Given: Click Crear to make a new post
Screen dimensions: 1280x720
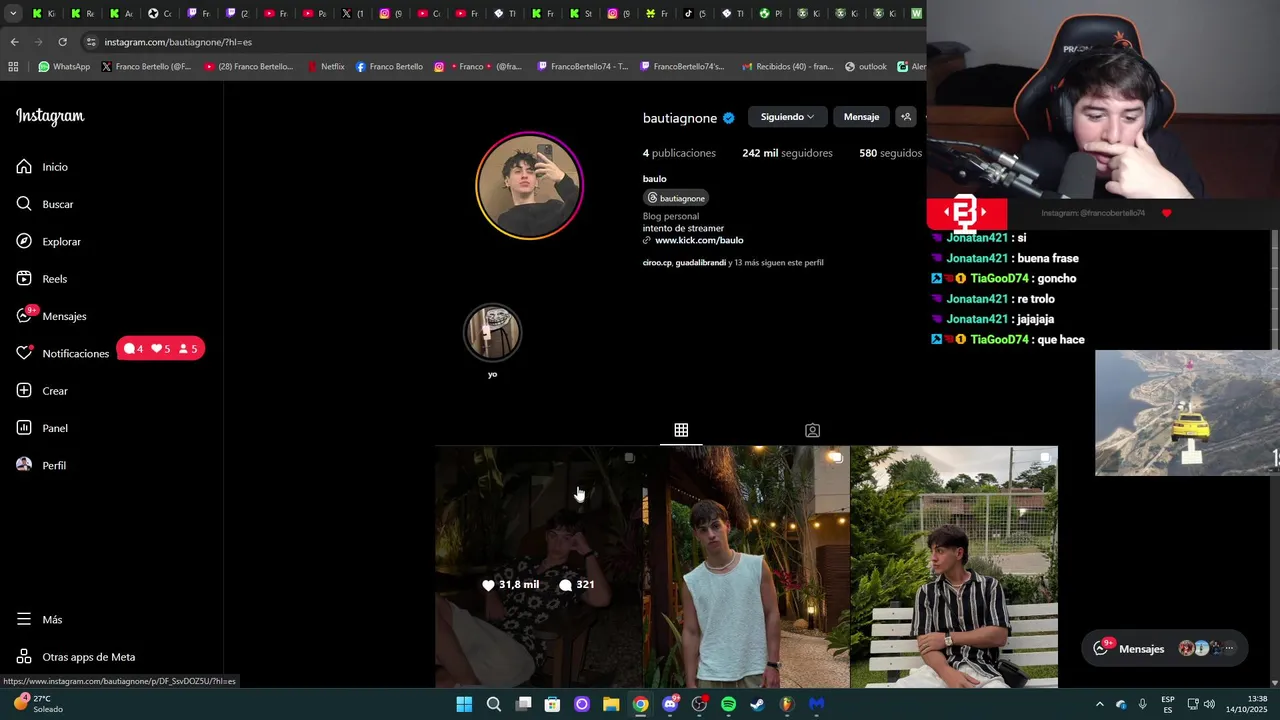Looking at the screenshot, I should tap(42, 391).
